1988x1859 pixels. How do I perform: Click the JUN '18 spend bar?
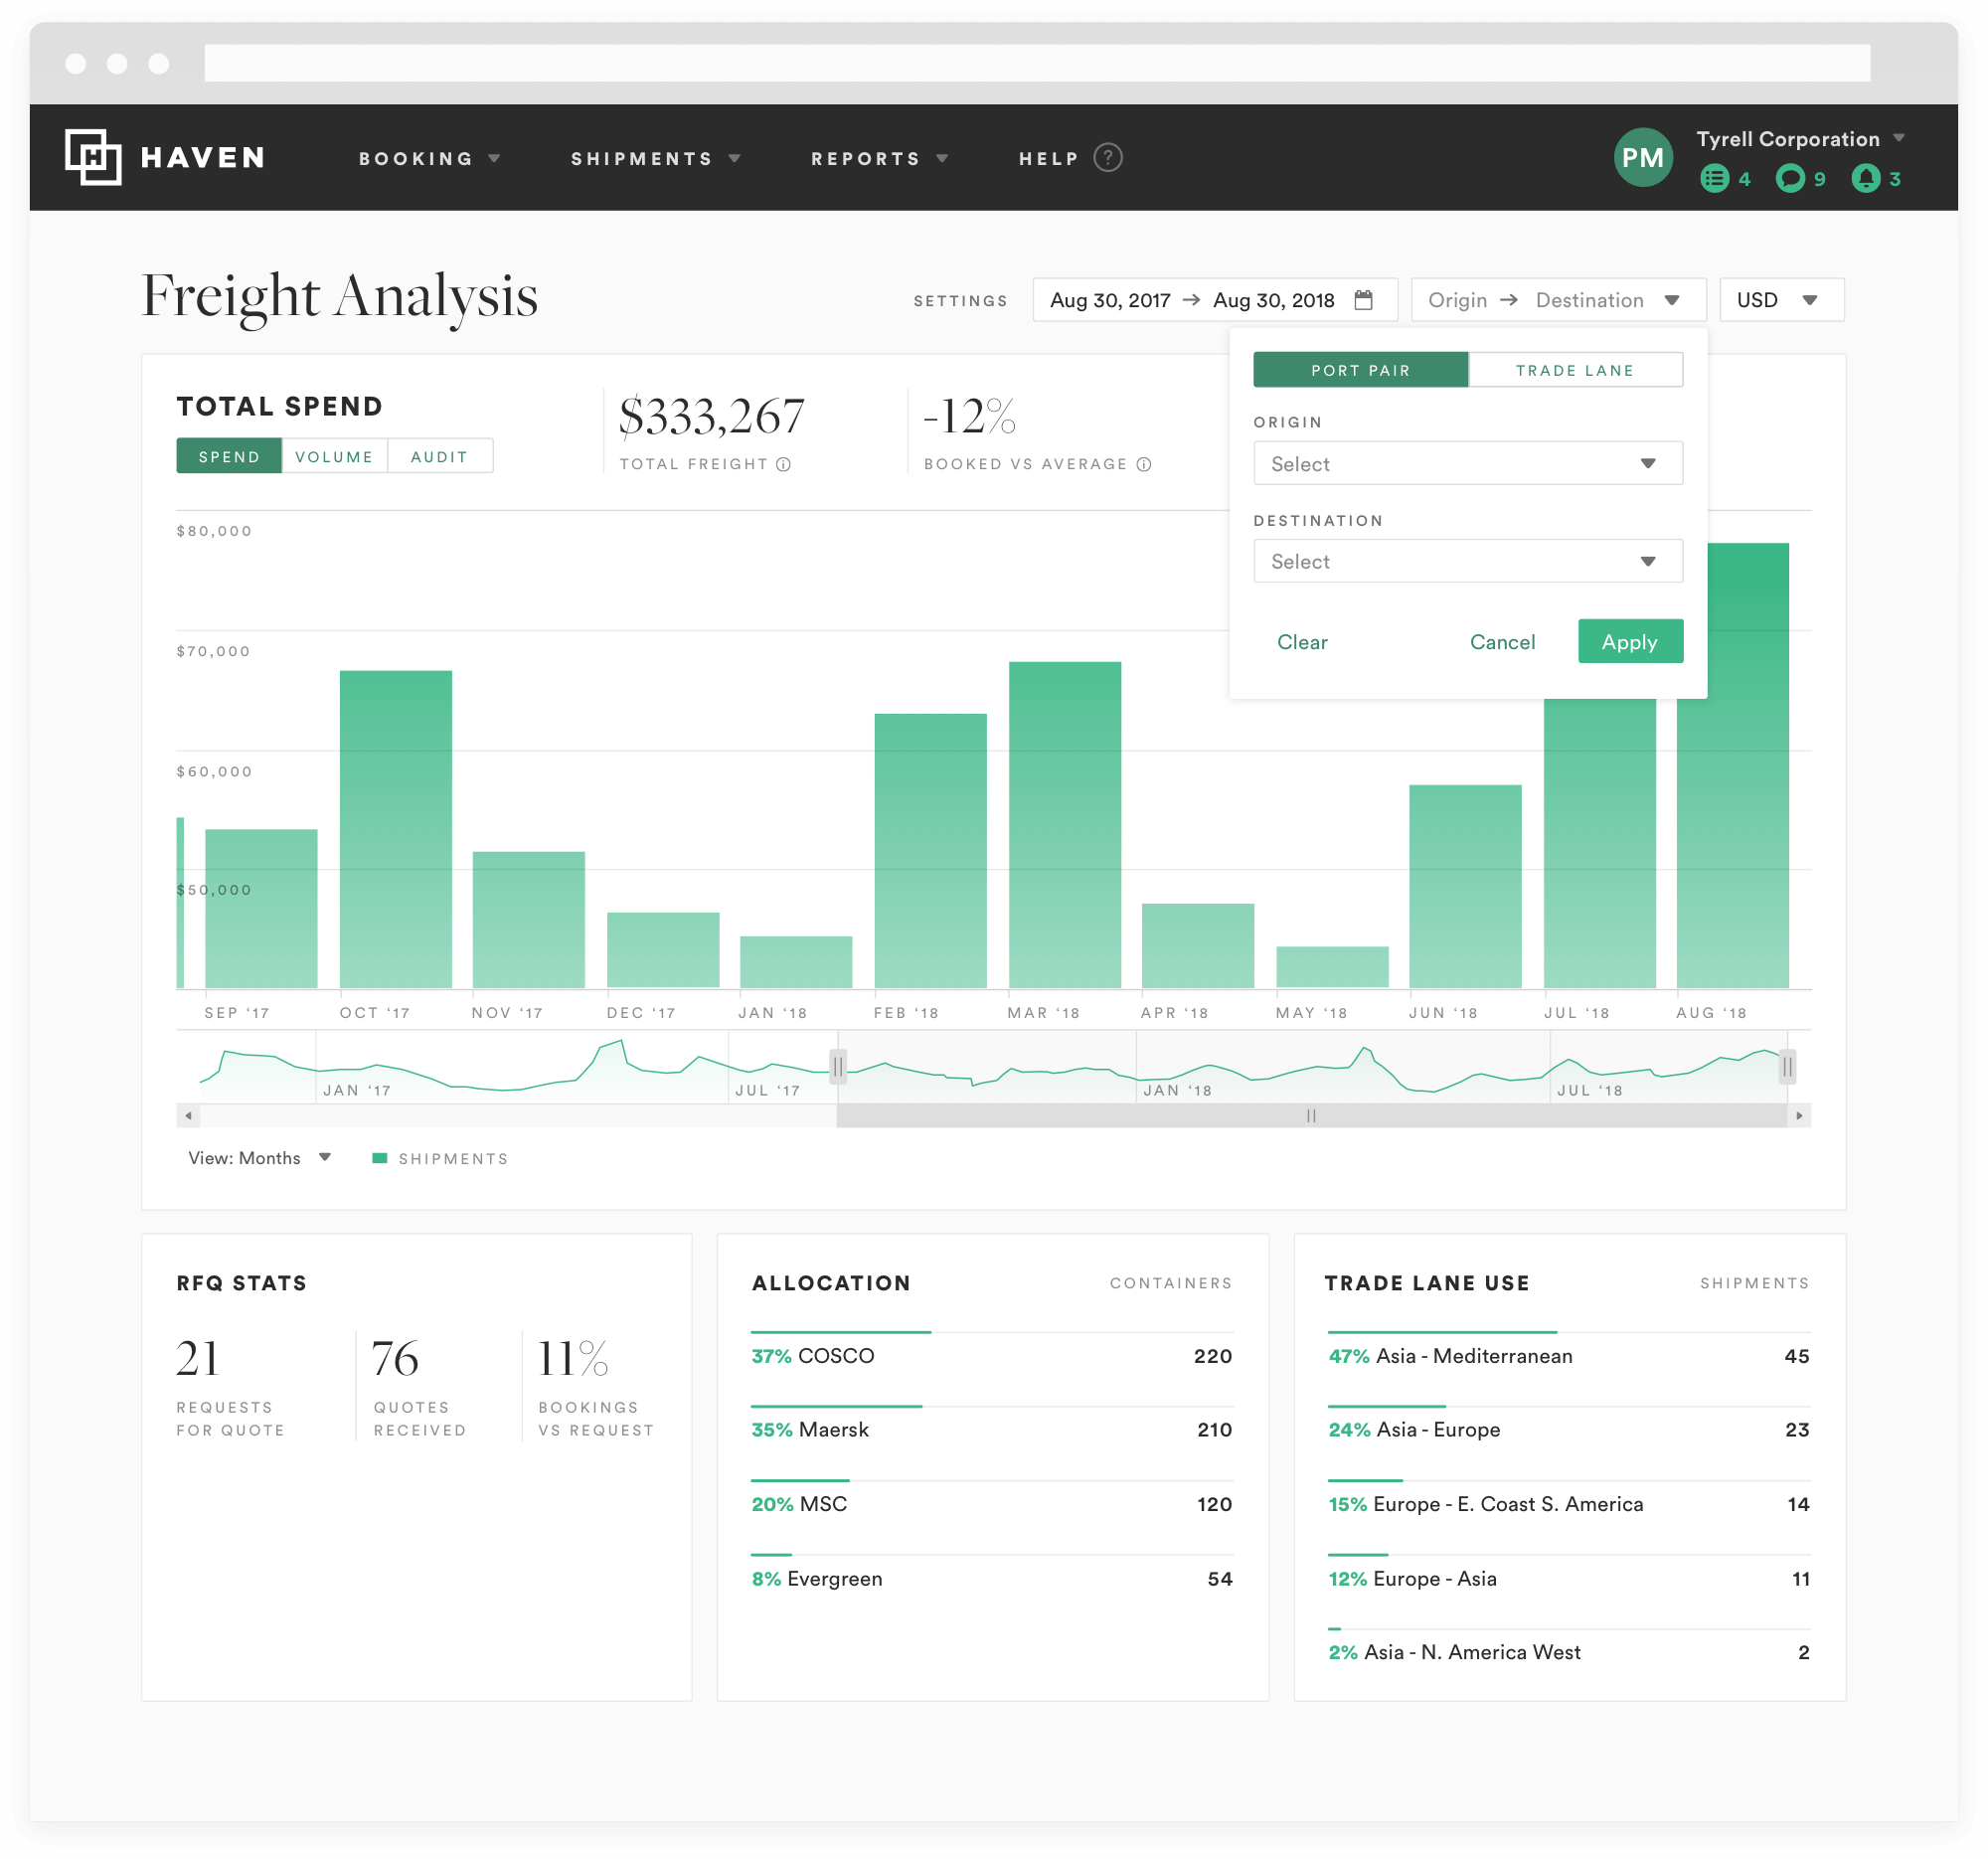(1466, 886)
